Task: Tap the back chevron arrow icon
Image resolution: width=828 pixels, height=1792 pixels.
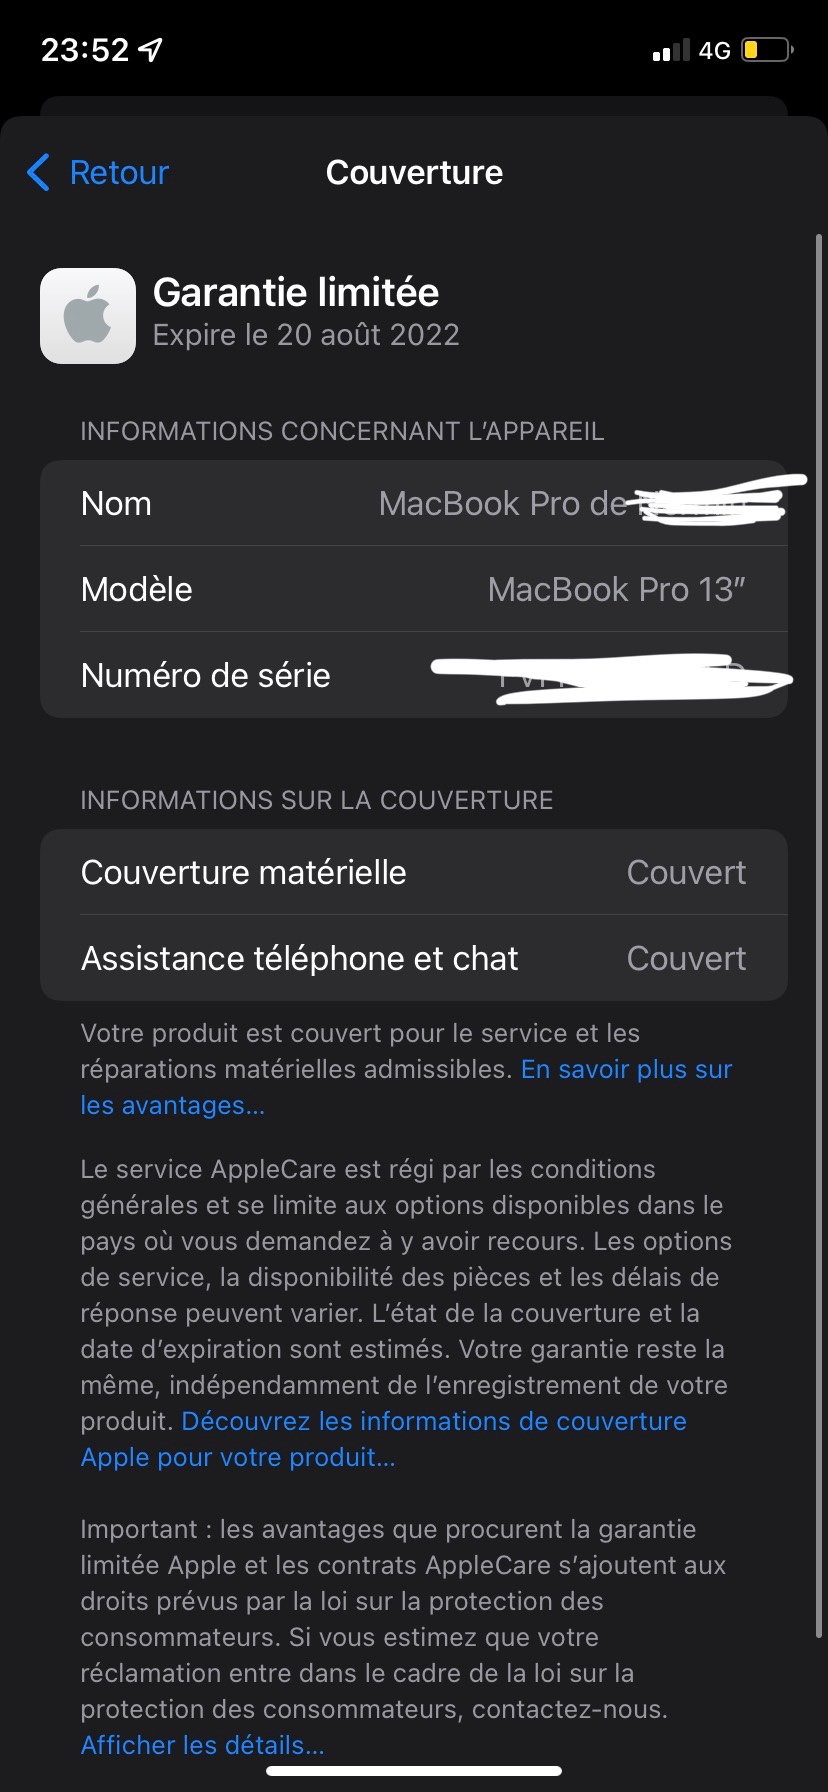Action: 38,173
